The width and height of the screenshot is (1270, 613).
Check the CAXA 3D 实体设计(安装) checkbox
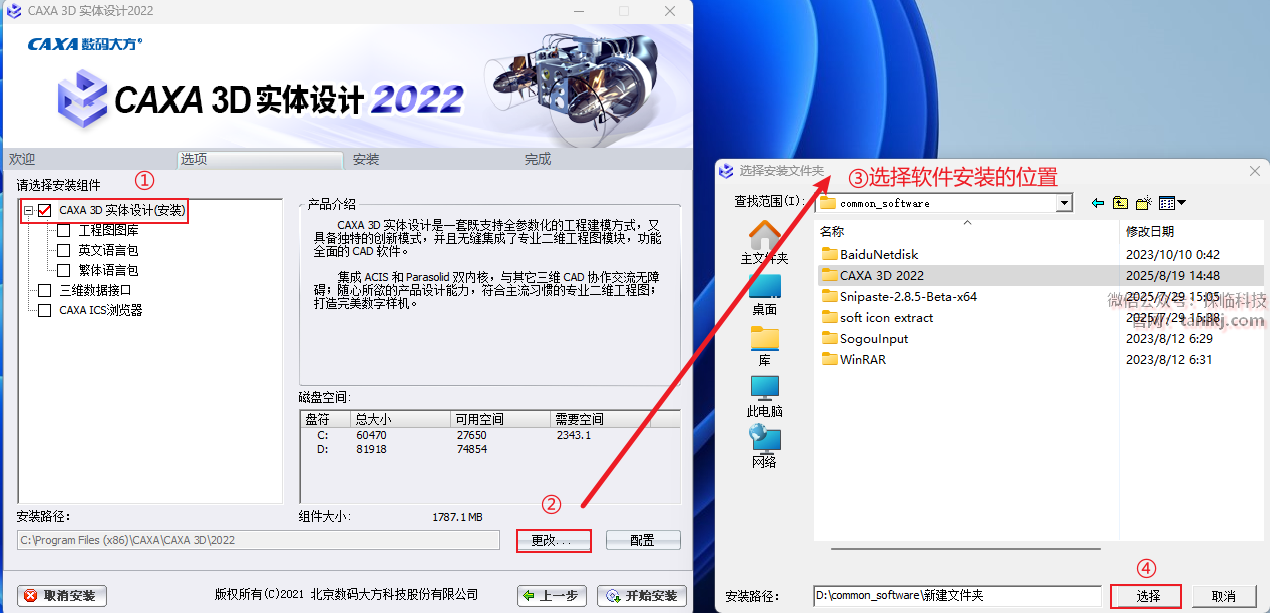point(44,211)
